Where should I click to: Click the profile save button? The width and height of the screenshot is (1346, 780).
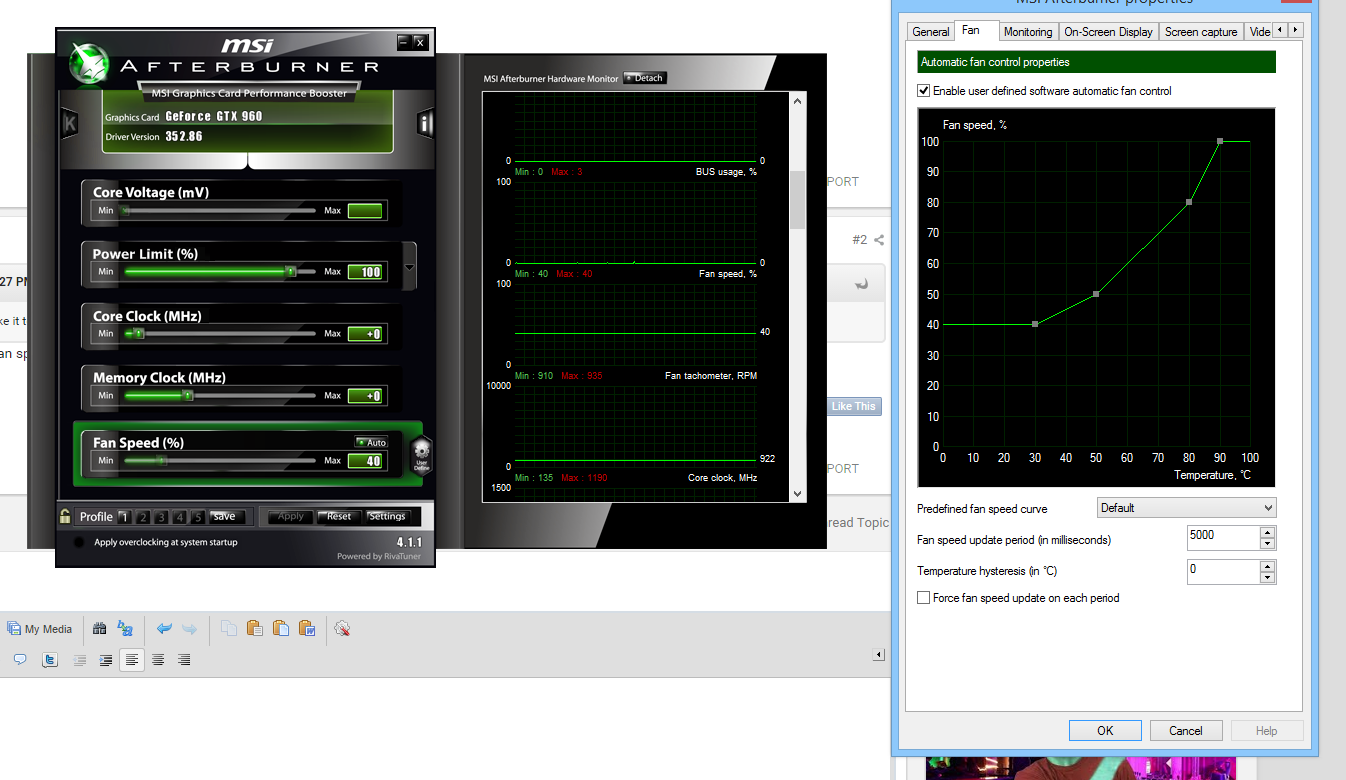pos(227,517)
